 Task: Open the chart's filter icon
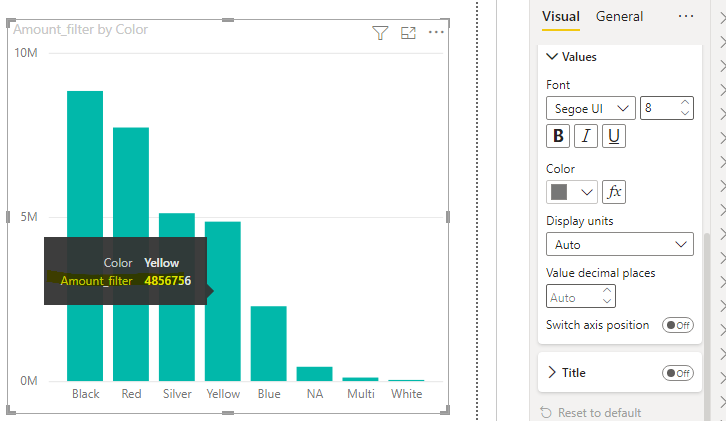[380, 33]
